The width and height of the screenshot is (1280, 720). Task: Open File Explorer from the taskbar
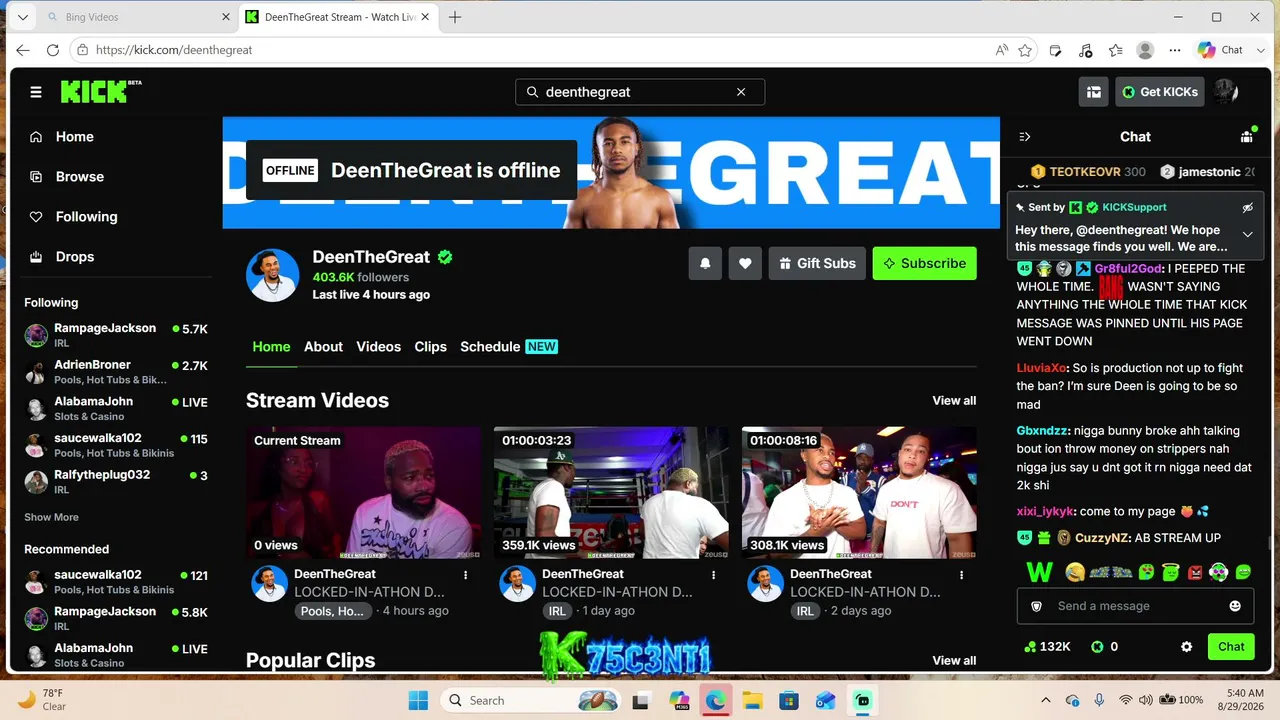click(752, 700)
